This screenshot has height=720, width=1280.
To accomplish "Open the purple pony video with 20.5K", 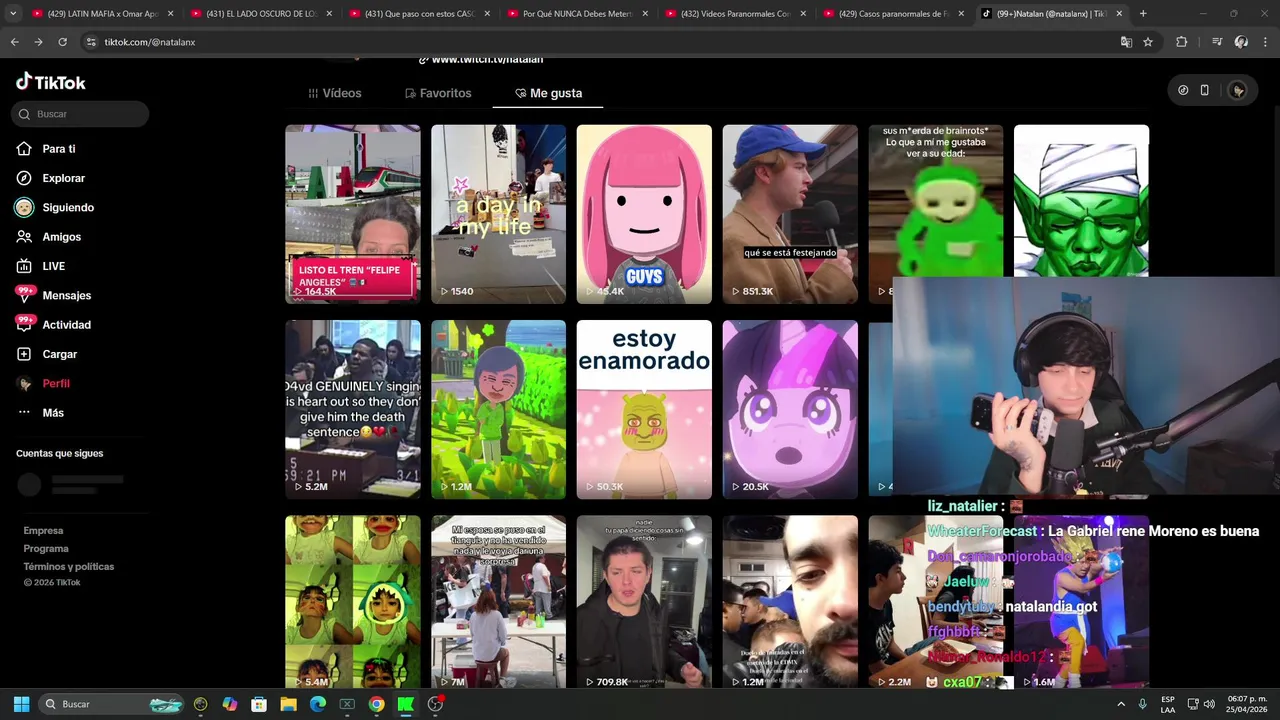I will coord(790,410).
